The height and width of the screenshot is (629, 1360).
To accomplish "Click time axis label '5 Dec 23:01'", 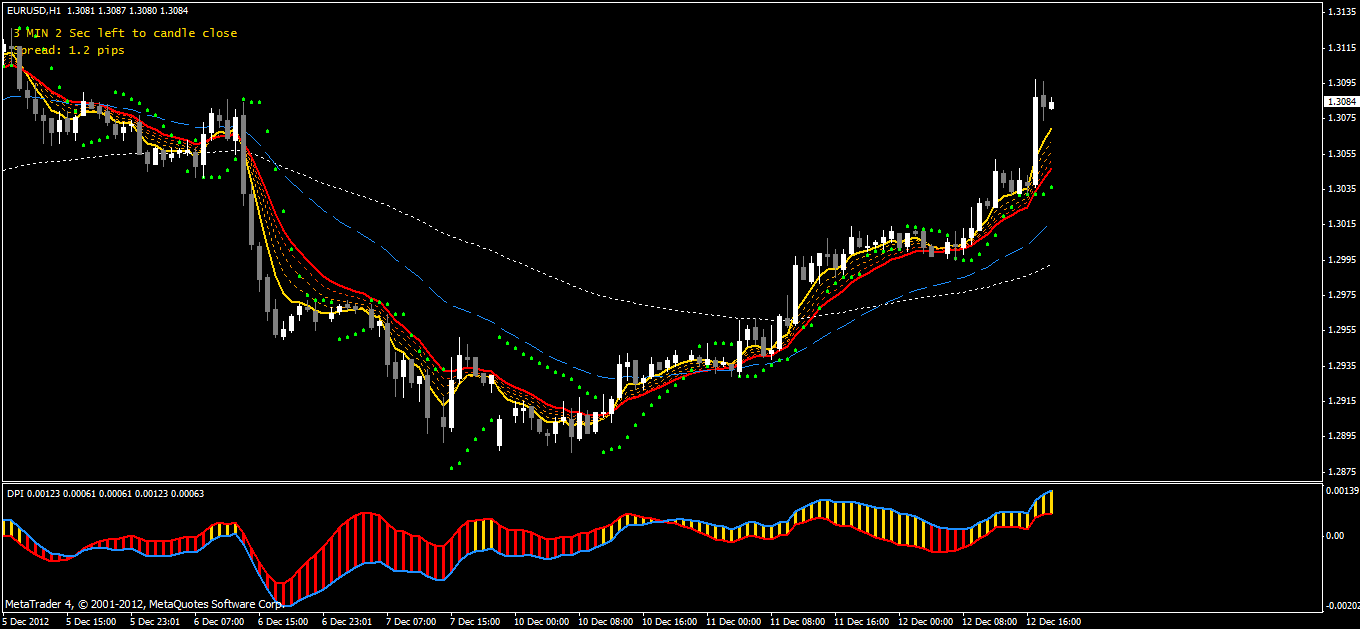I will click(155, 621).
